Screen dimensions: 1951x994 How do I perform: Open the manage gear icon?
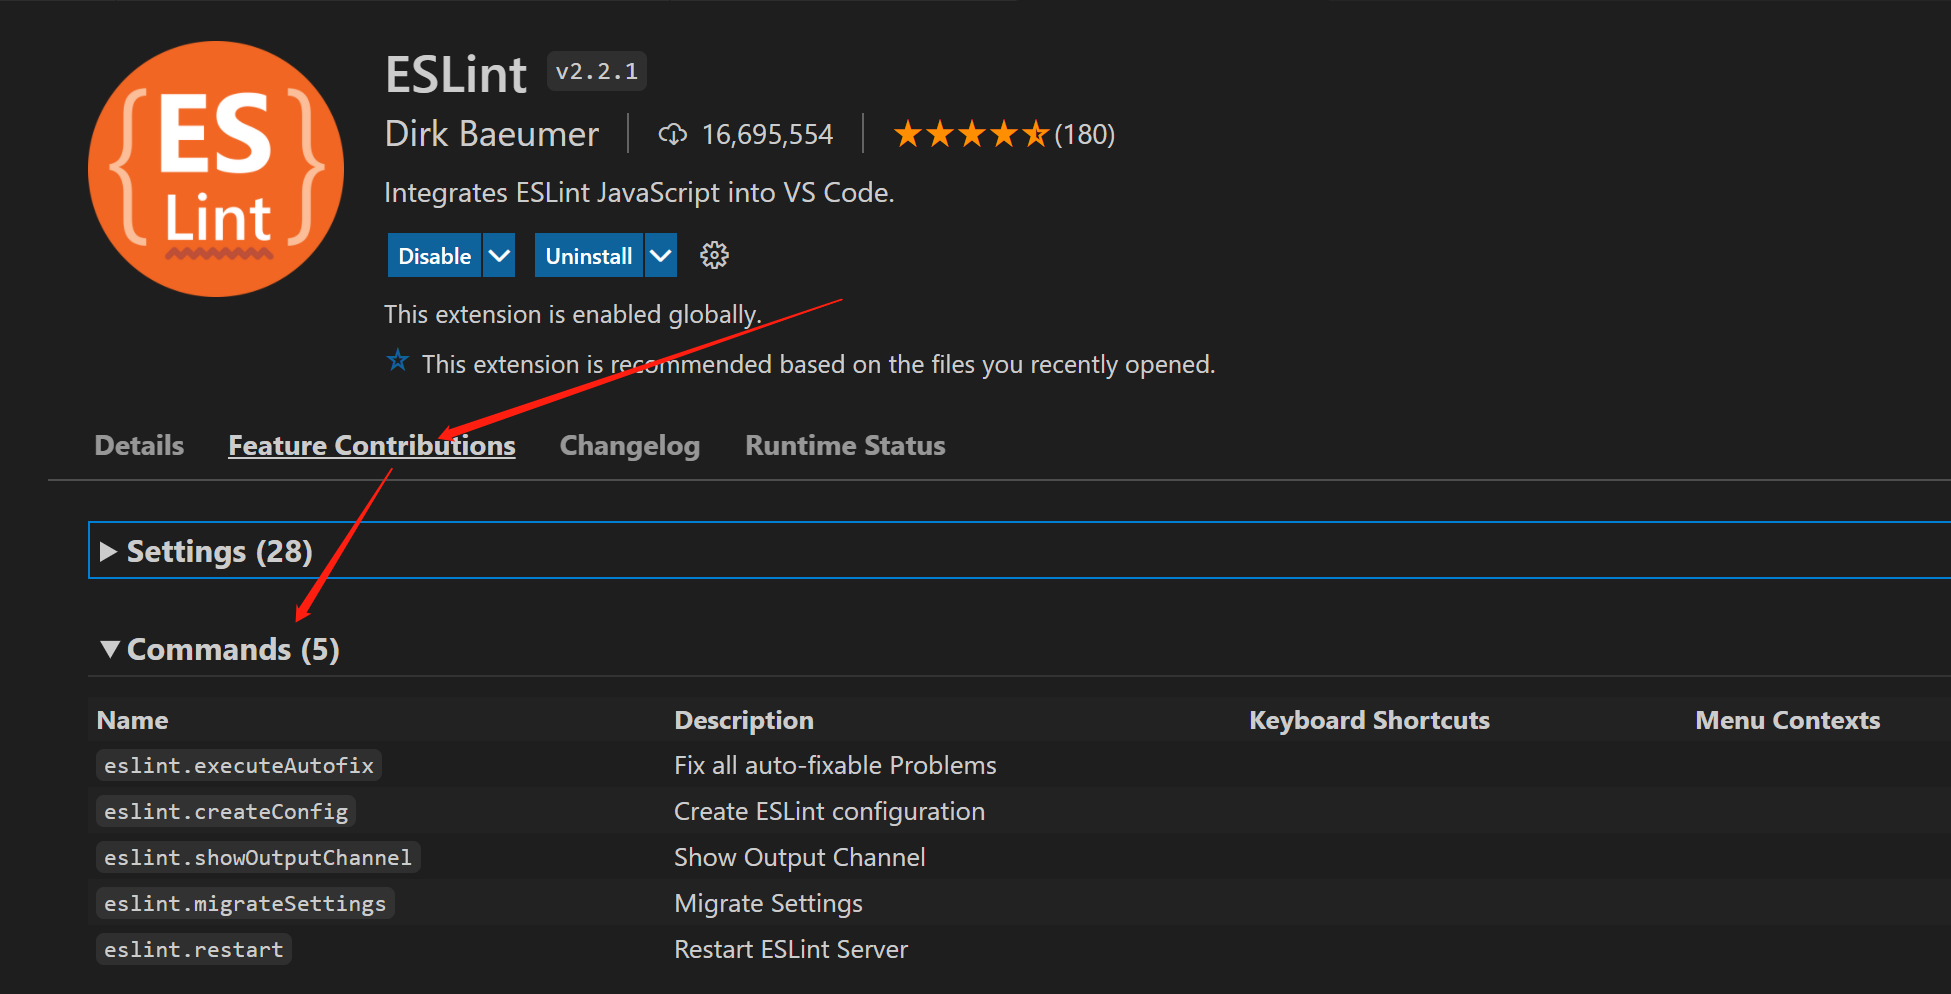[x=714, y=256]
